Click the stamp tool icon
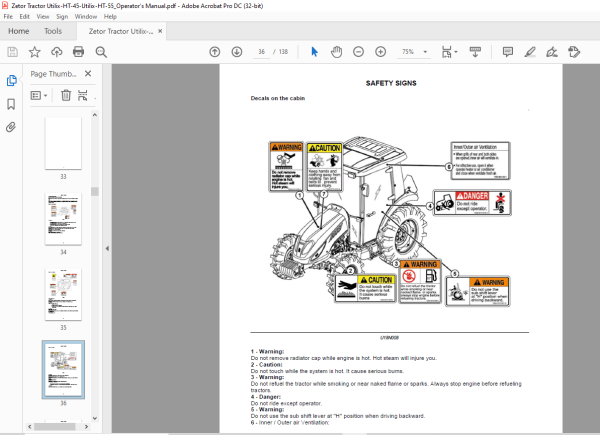Viewport: 600px width, 435px height. [x=574, y=52]
